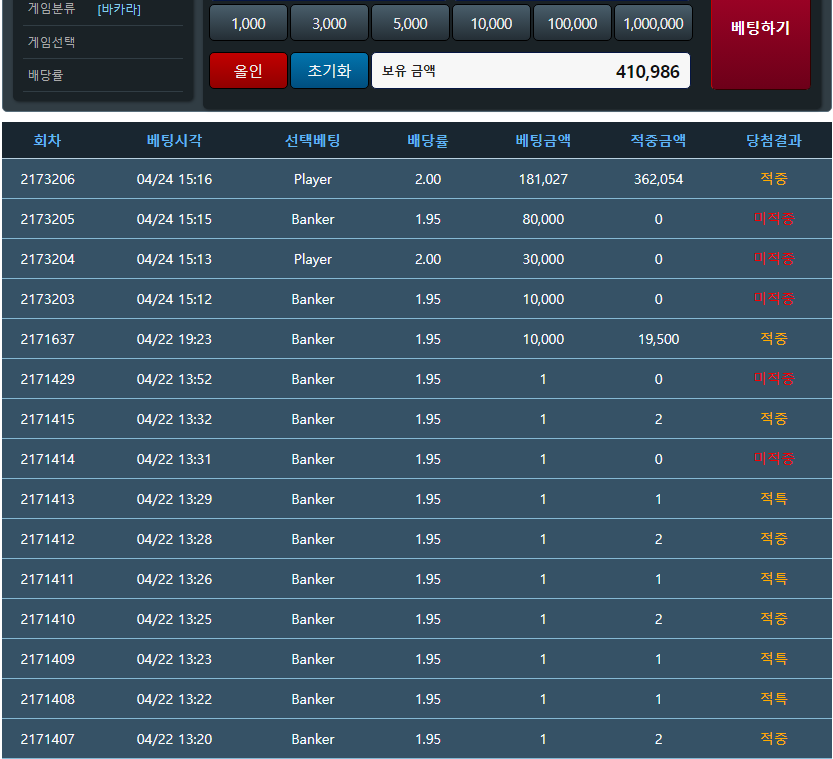Select the 1,000,000 bet amount button
Screen dimensions: 833x759
coord(653,23)
